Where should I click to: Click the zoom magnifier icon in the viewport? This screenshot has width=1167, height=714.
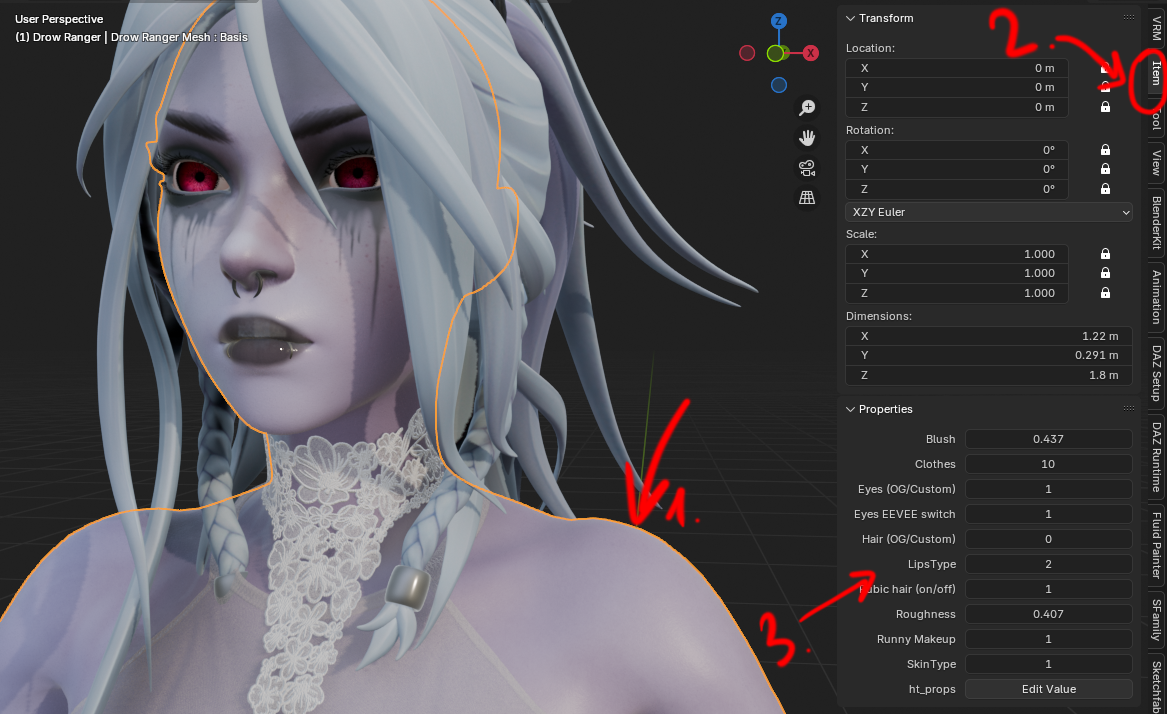point(807,108)
